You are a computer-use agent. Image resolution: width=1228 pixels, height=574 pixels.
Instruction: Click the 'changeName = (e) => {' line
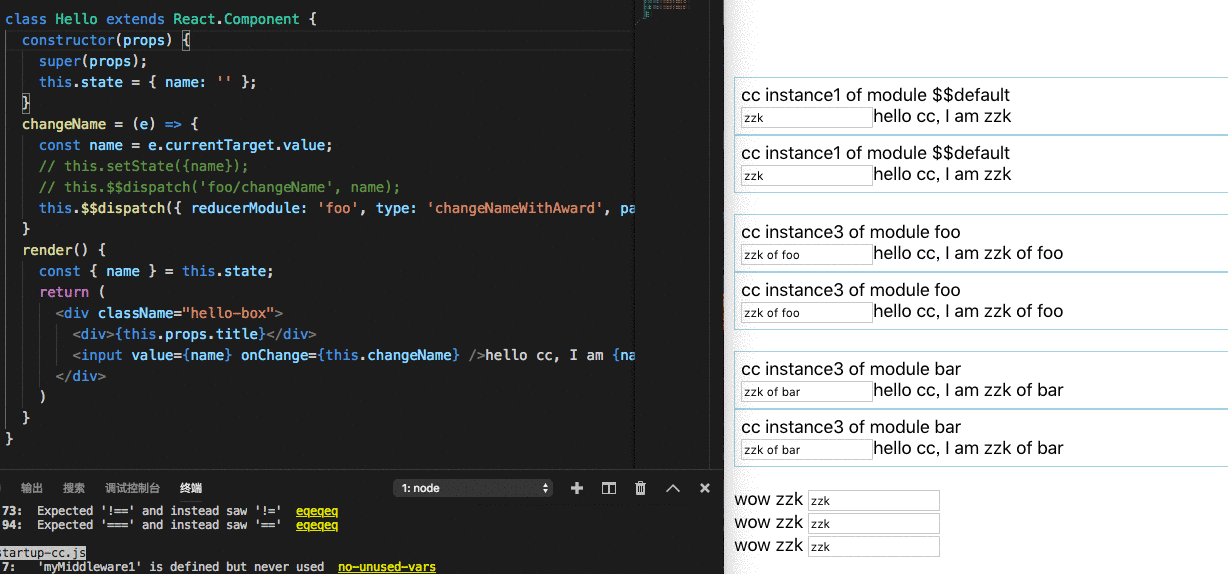coord(111,124)
